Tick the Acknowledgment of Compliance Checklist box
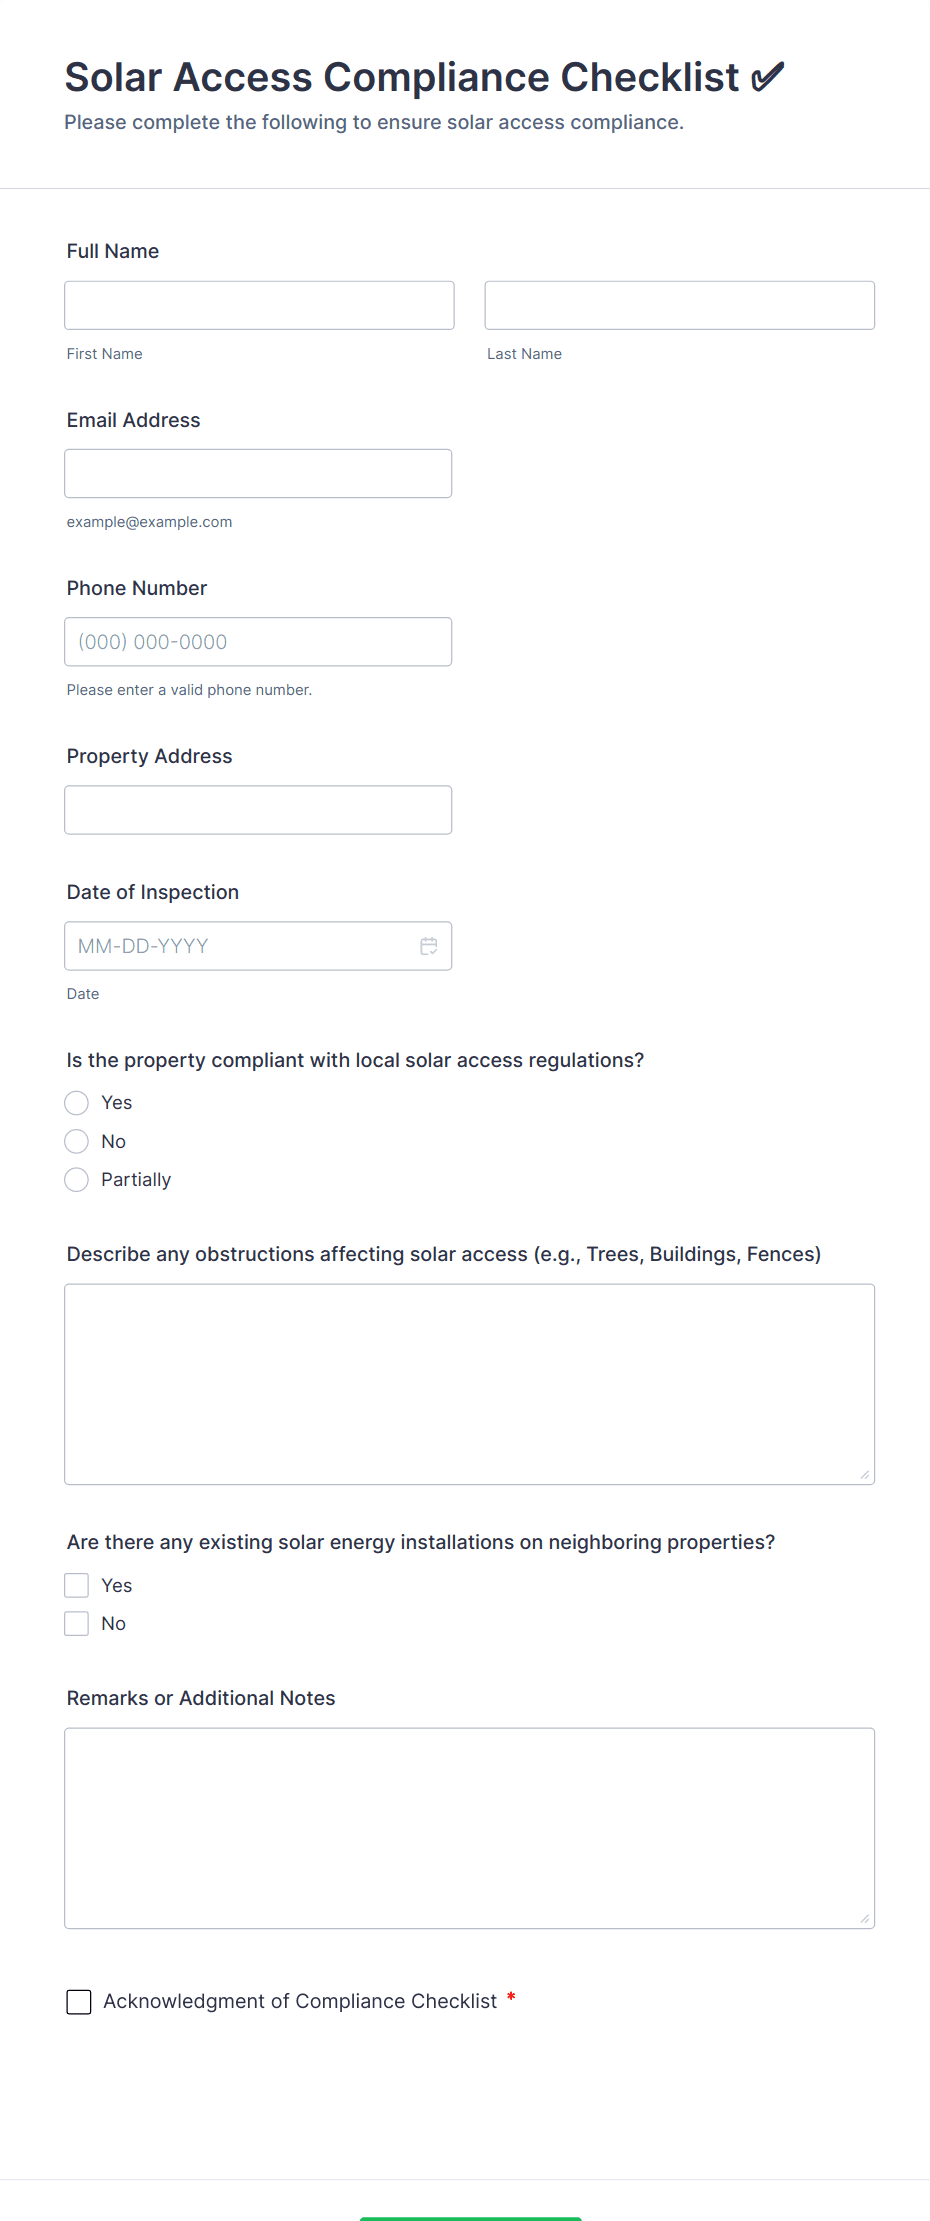The width and height of the screenshot is (930, 2221). point(79,2001)
